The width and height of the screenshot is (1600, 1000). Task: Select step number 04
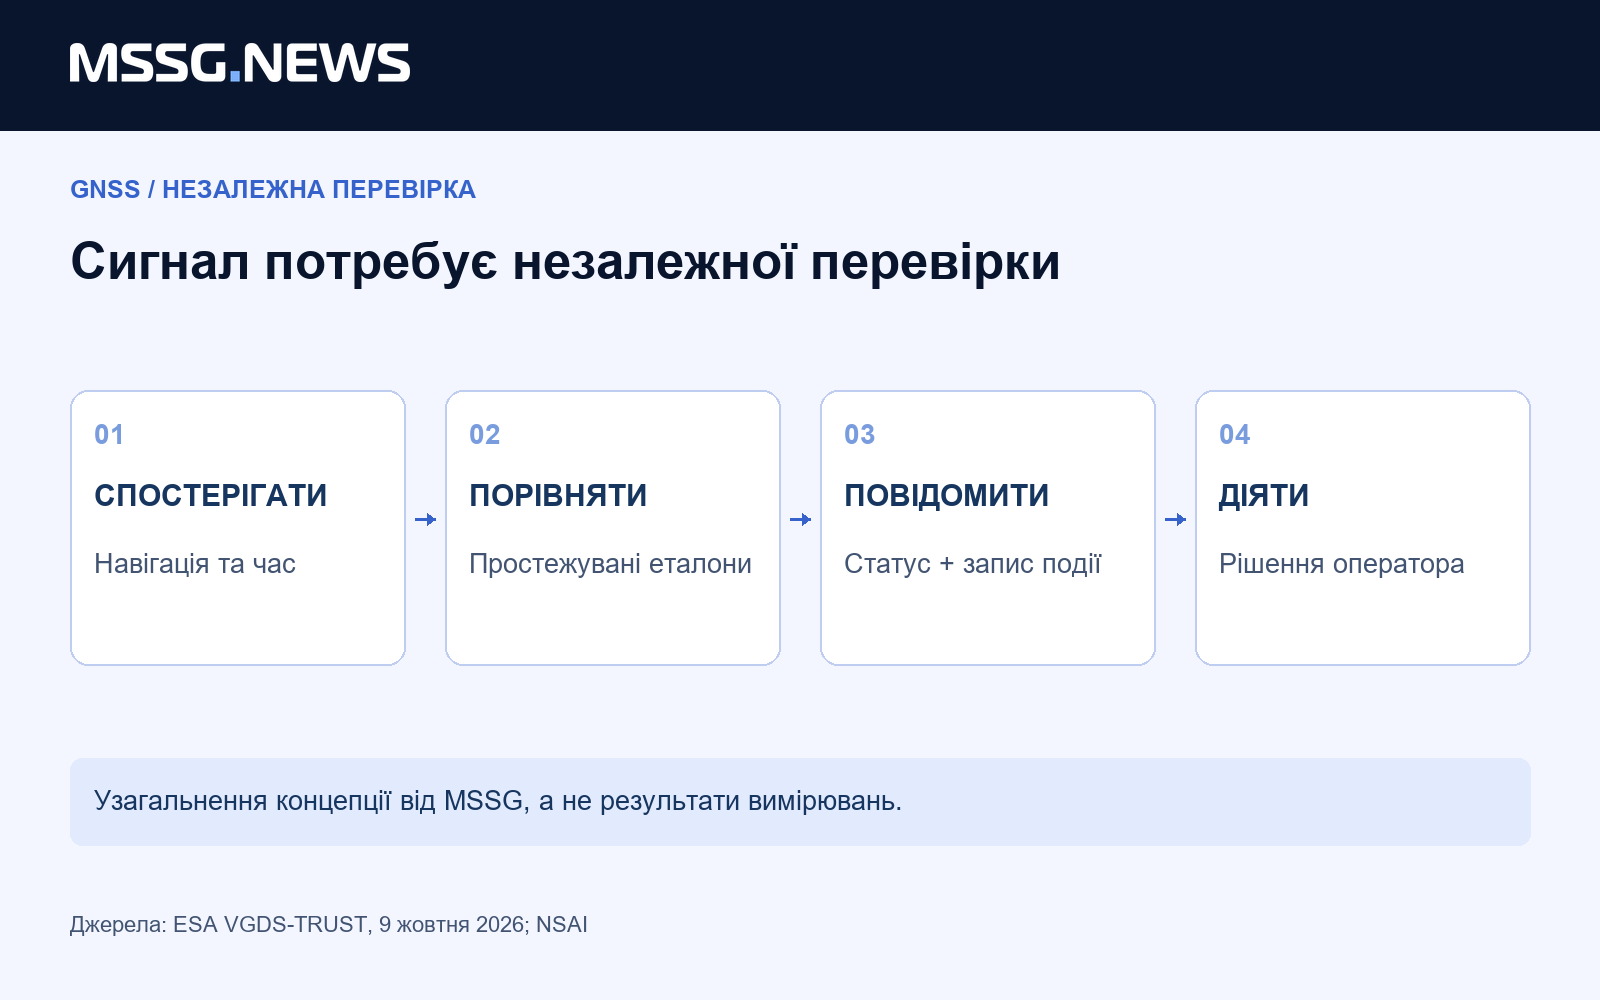(x=1235, y=435)
